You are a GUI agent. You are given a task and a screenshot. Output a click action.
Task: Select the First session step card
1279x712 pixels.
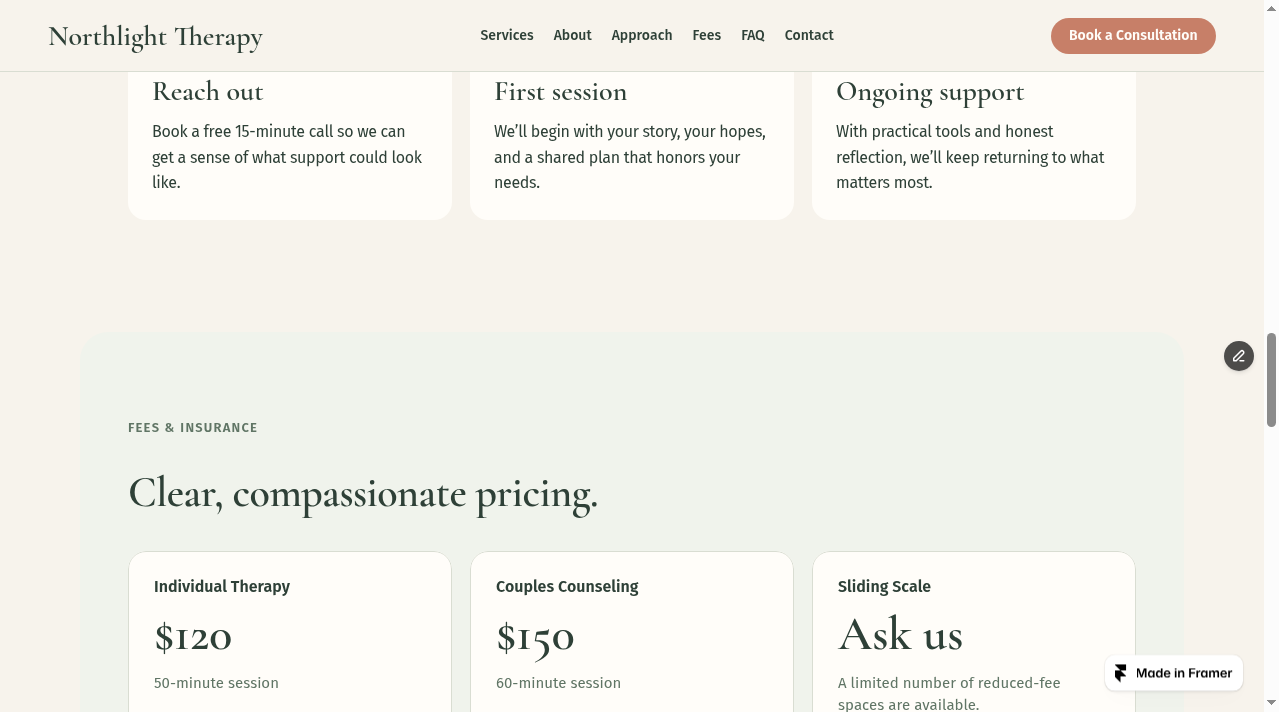tap(632, 146)
